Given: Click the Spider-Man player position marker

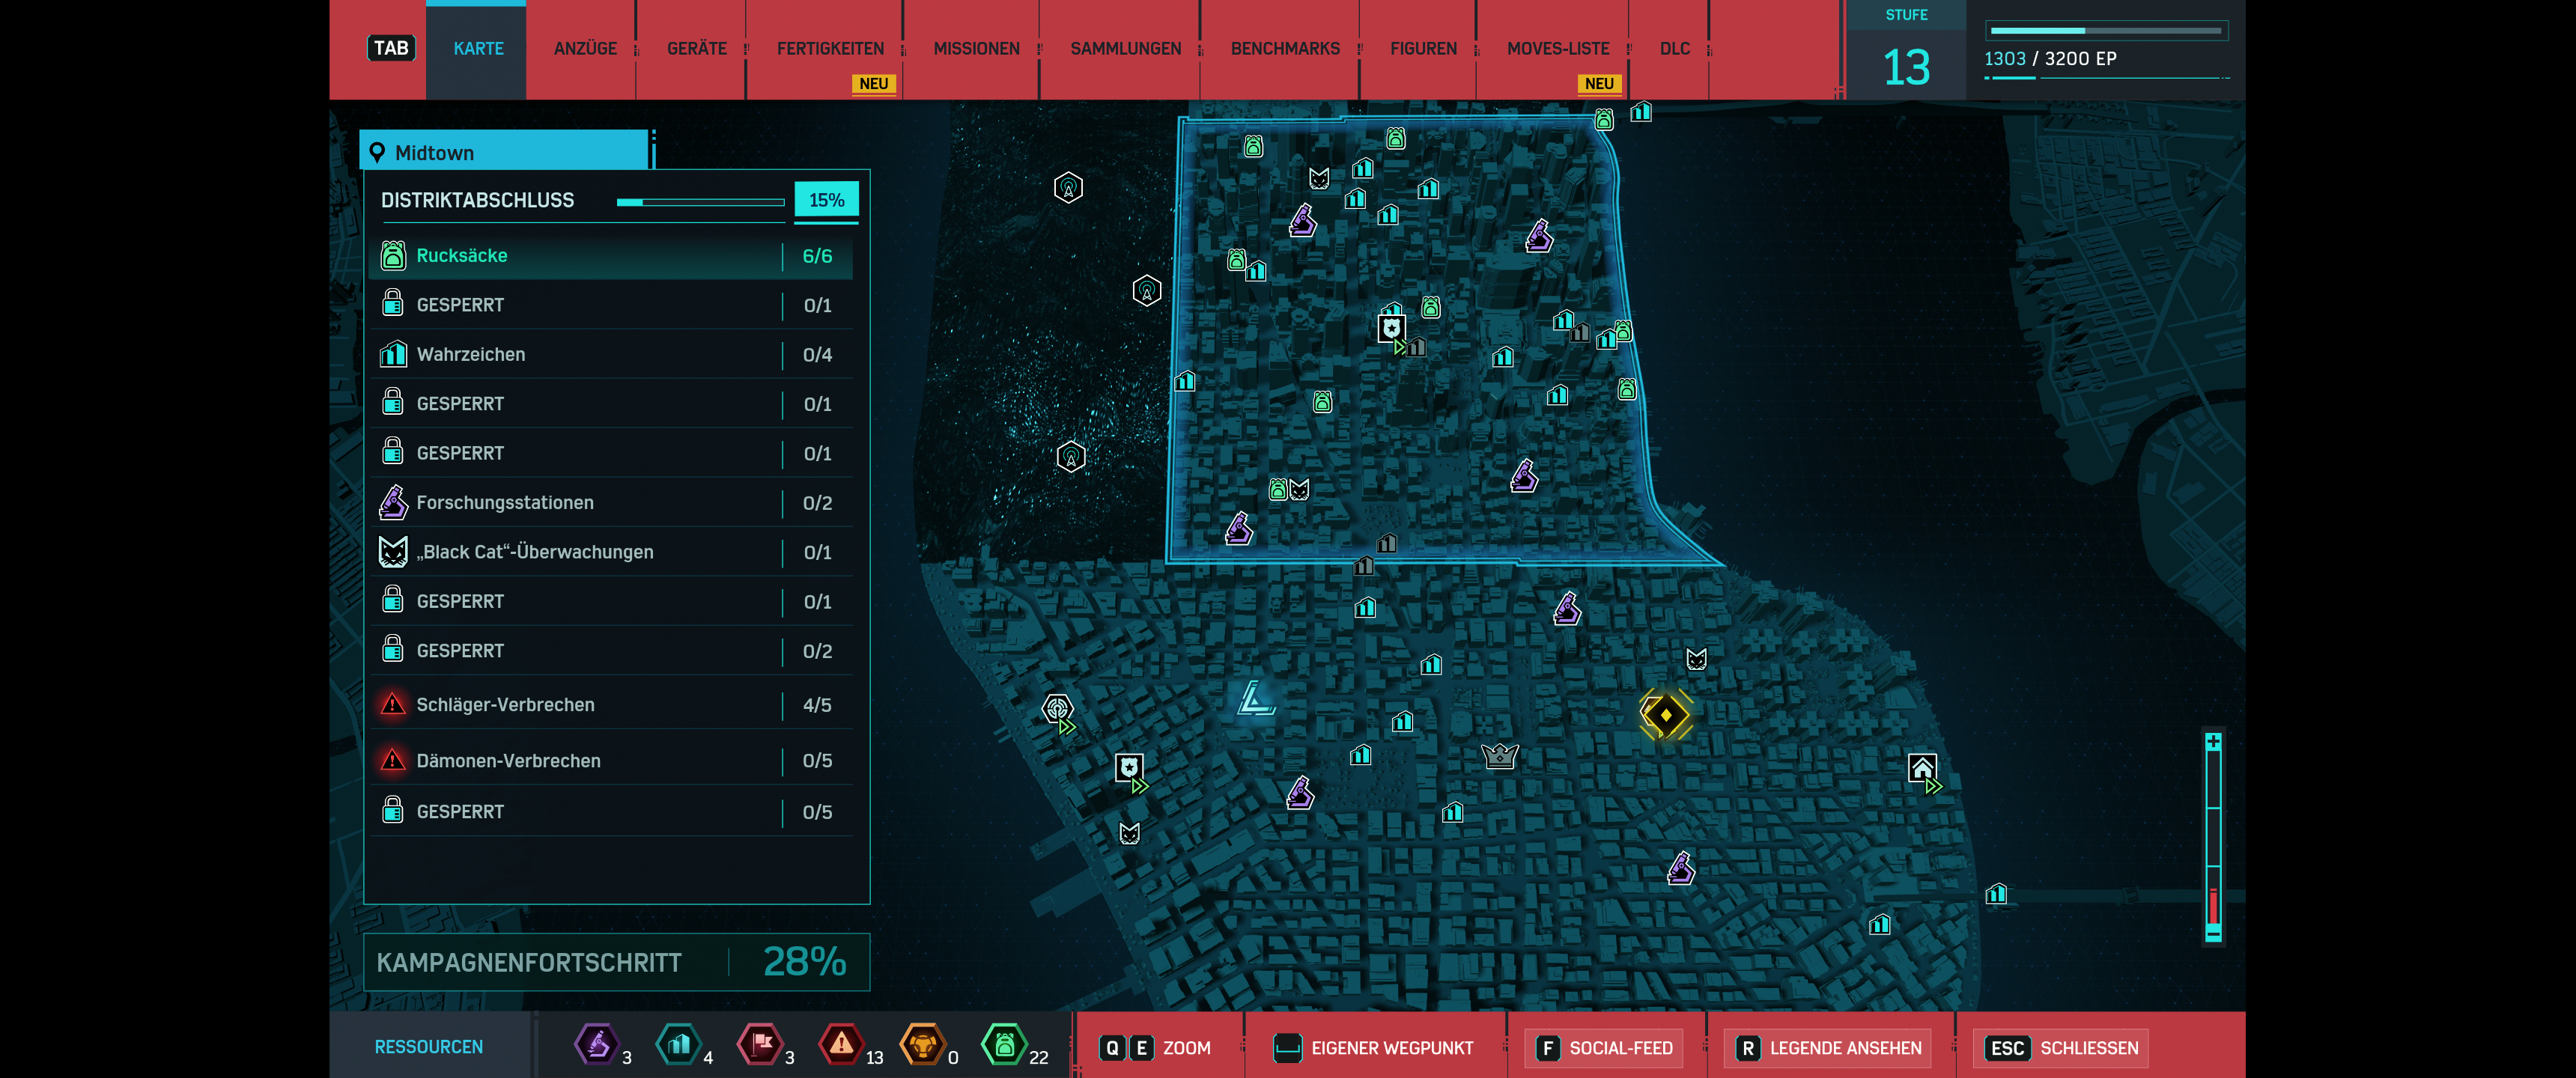Looking at the screenshot, I should click(x=1255, y=698).
